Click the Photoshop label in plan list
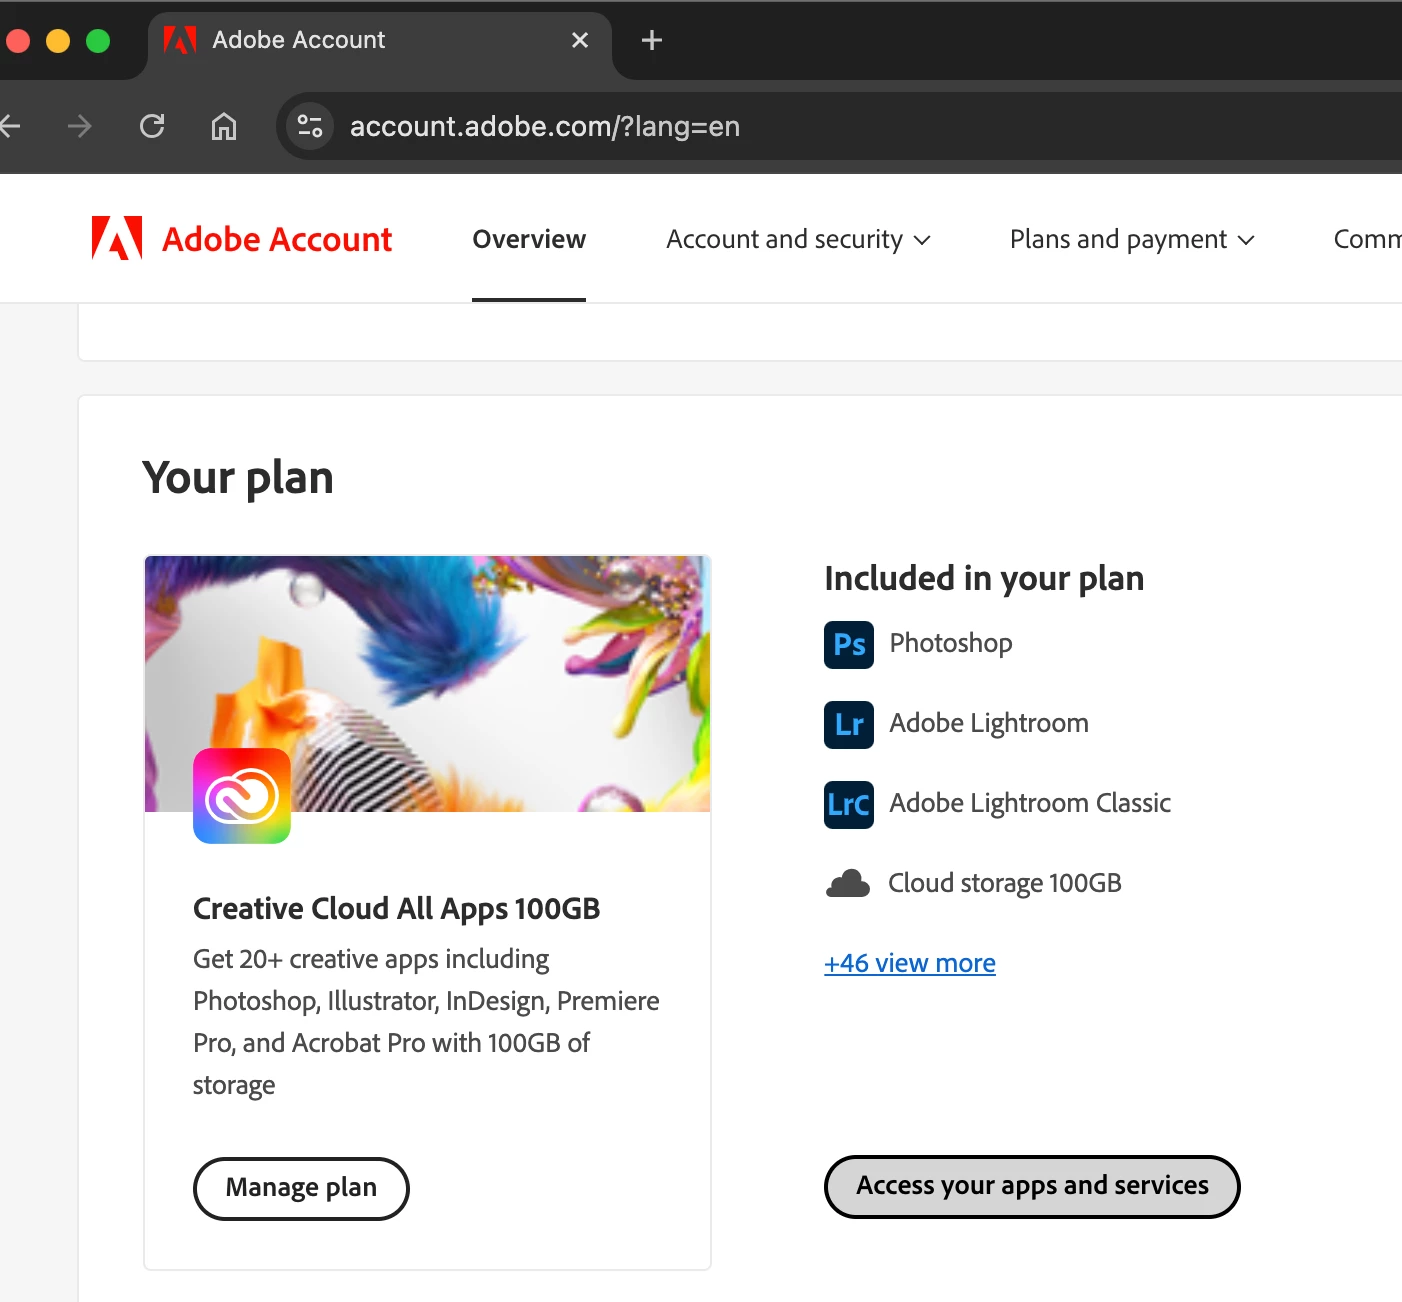Viewport: 1402px width, 1302px height. 951,643
